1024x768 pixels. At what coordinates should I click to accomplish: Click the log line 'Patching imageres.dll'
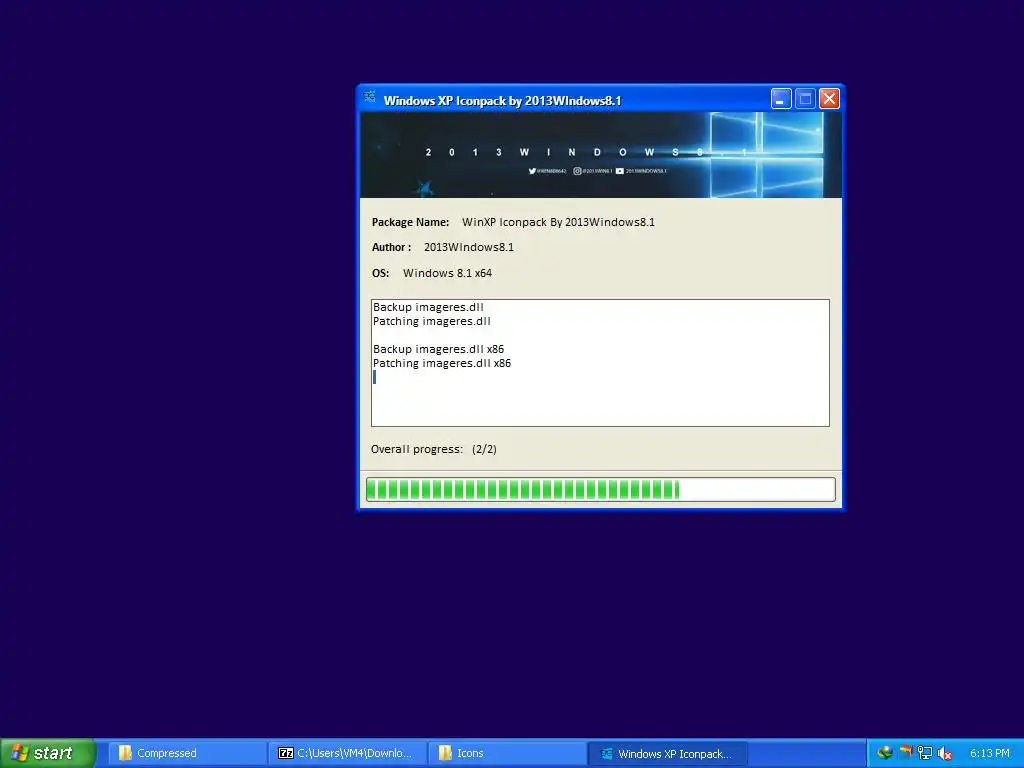point(432,321)
